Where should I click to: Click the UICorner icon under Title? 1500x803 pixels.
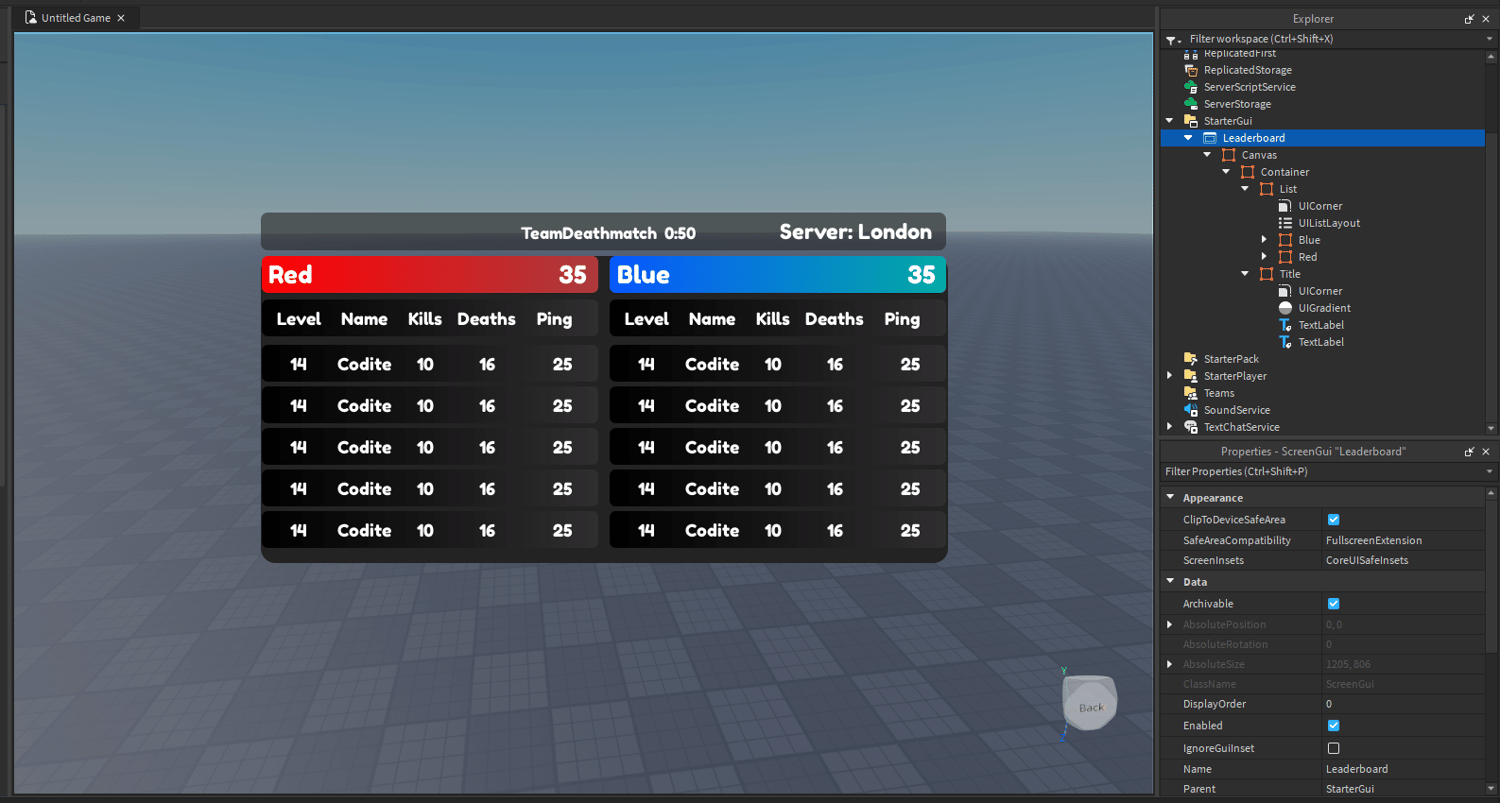pos(1285,291)
